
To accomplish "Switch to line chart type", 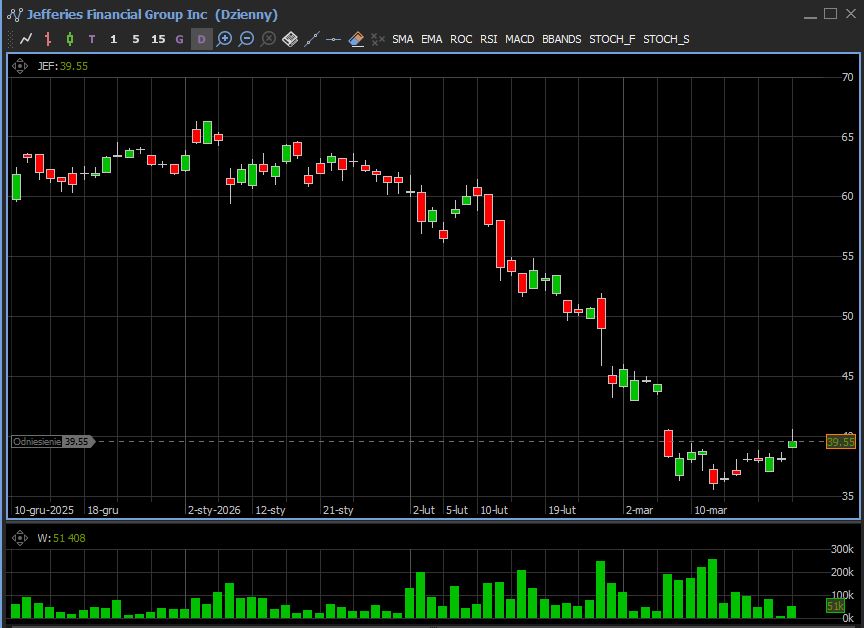I will tap(26, 39).
